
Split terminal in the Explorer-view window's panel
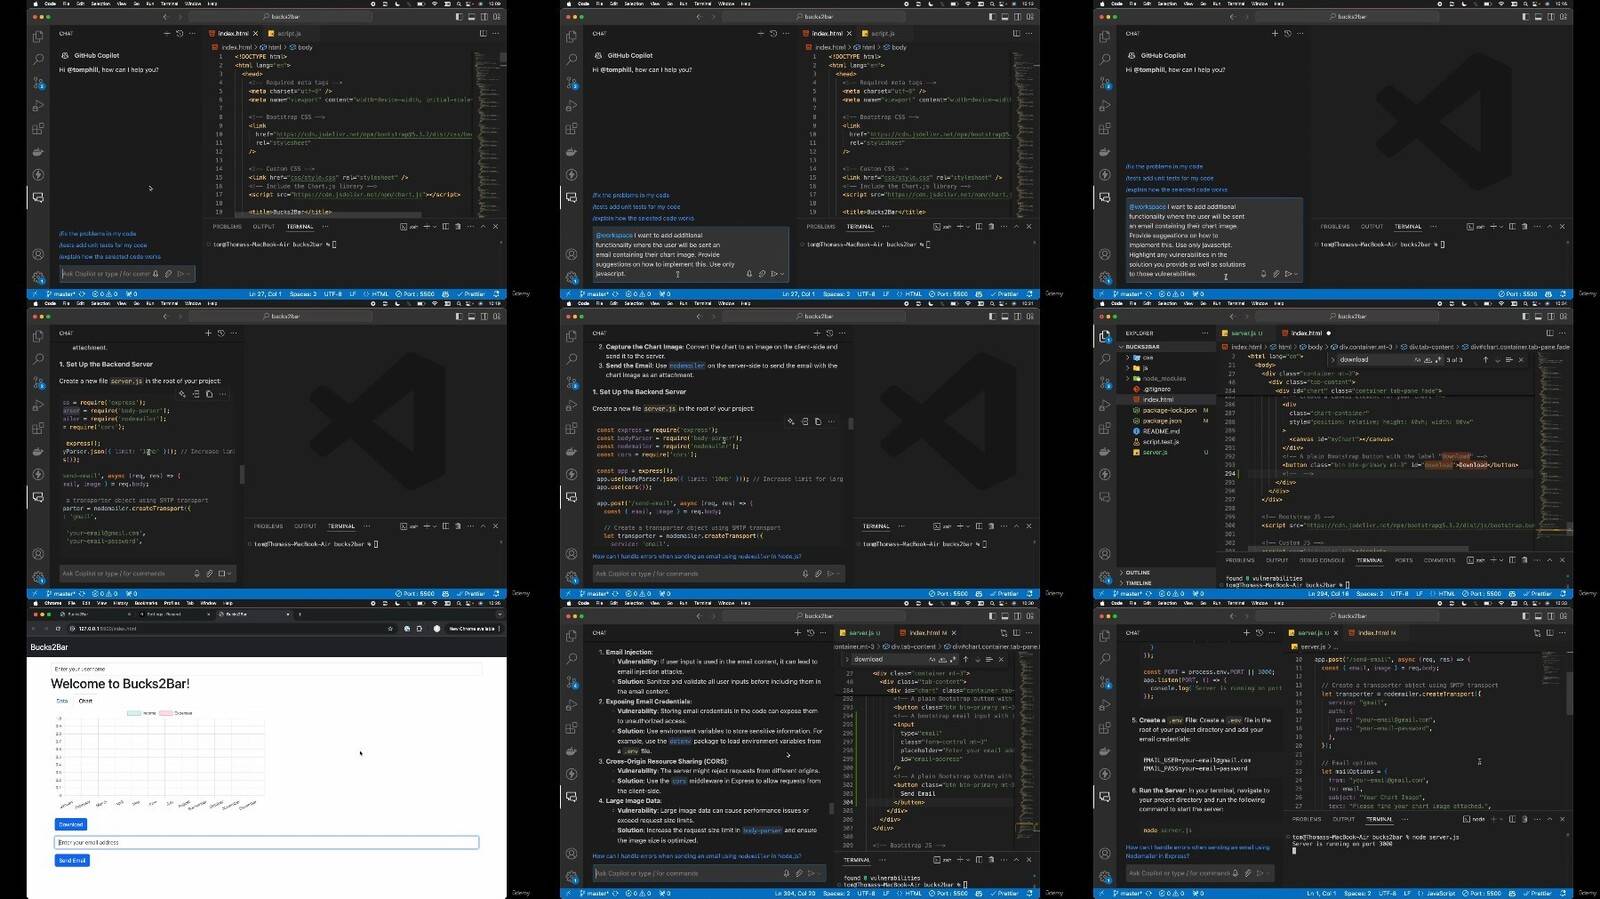1512,560
